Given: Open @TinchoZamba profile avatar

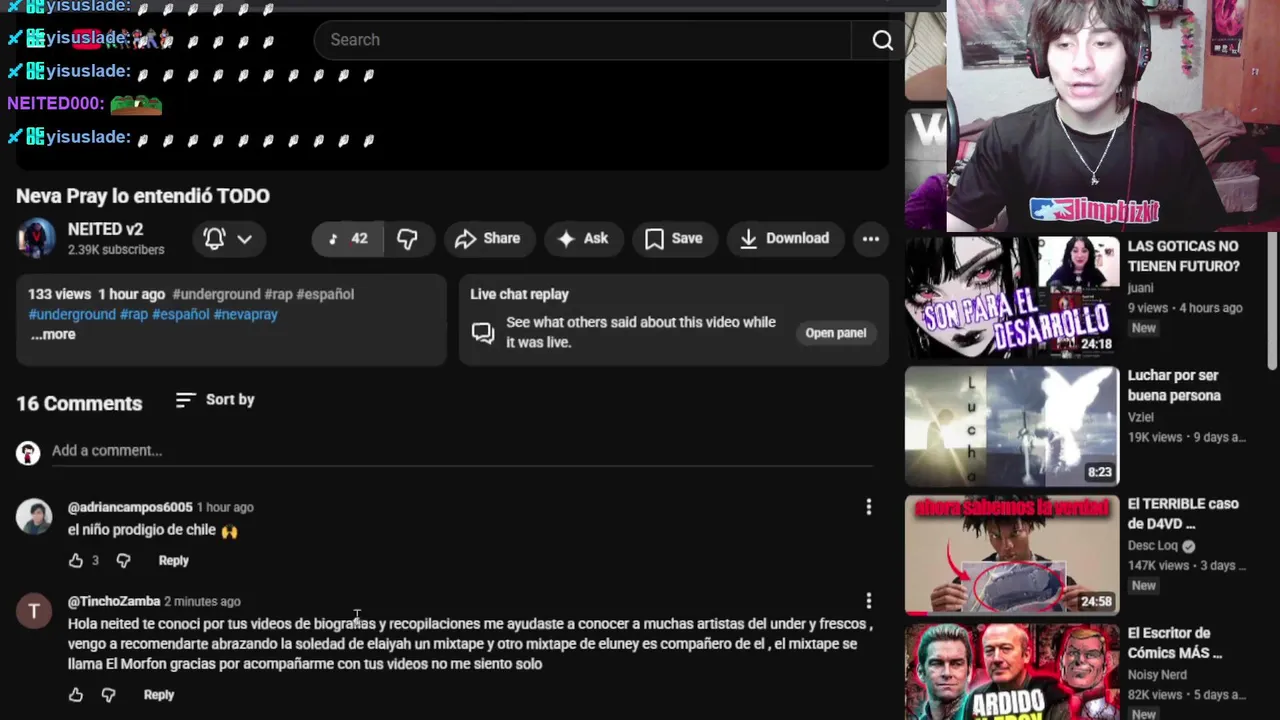Looking at the screenshot, I should (x=34, y=612).
